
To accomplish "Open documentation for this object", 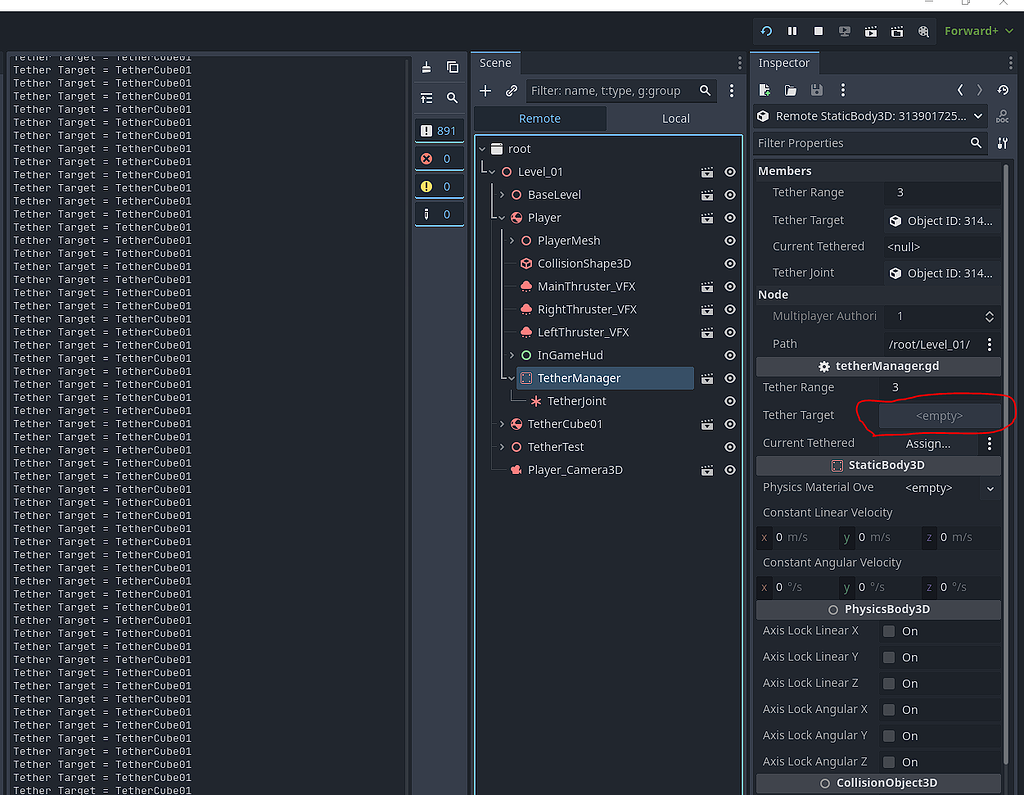I will pyautogui.click(x=1002, y=117).
